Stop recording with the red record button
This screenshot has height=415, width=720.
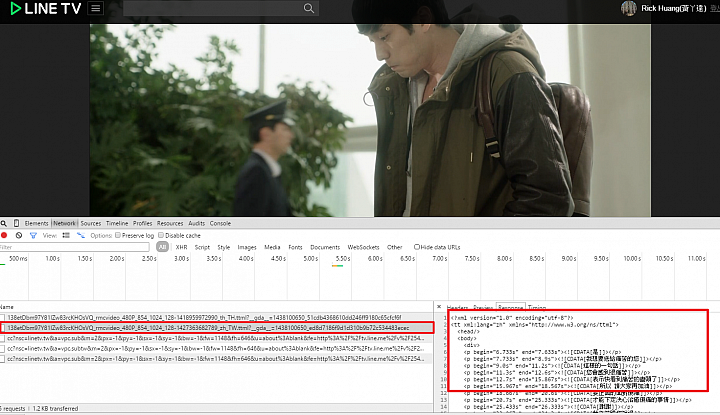pyautogui.click(x=4, y=236)
